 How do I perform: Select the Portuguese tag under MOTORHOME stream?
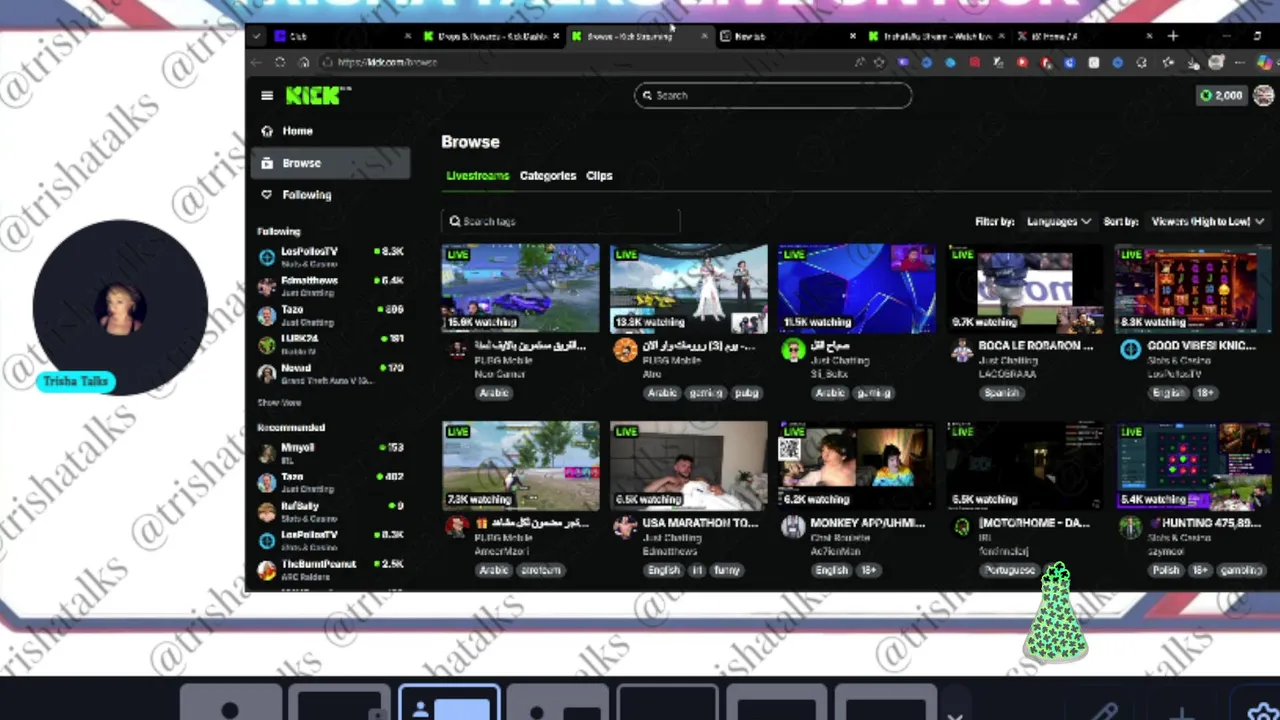(1010, 570)
